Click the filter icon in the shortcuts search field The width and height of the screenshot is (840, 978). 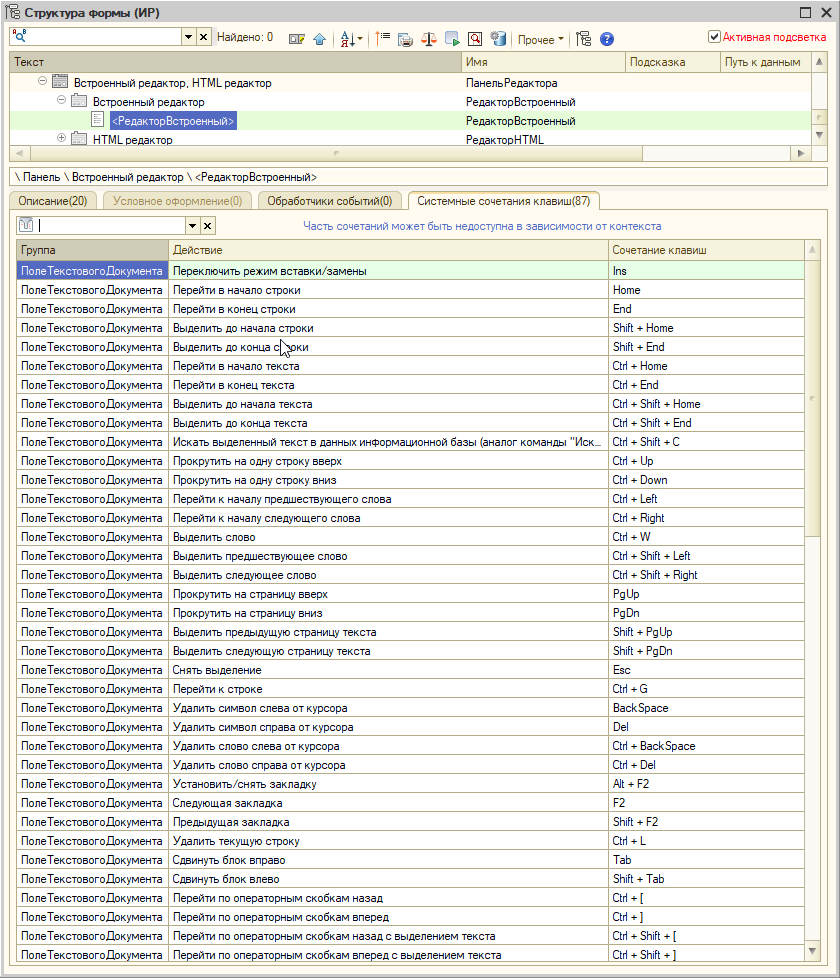pyautogui.click(x=26, y=225)
